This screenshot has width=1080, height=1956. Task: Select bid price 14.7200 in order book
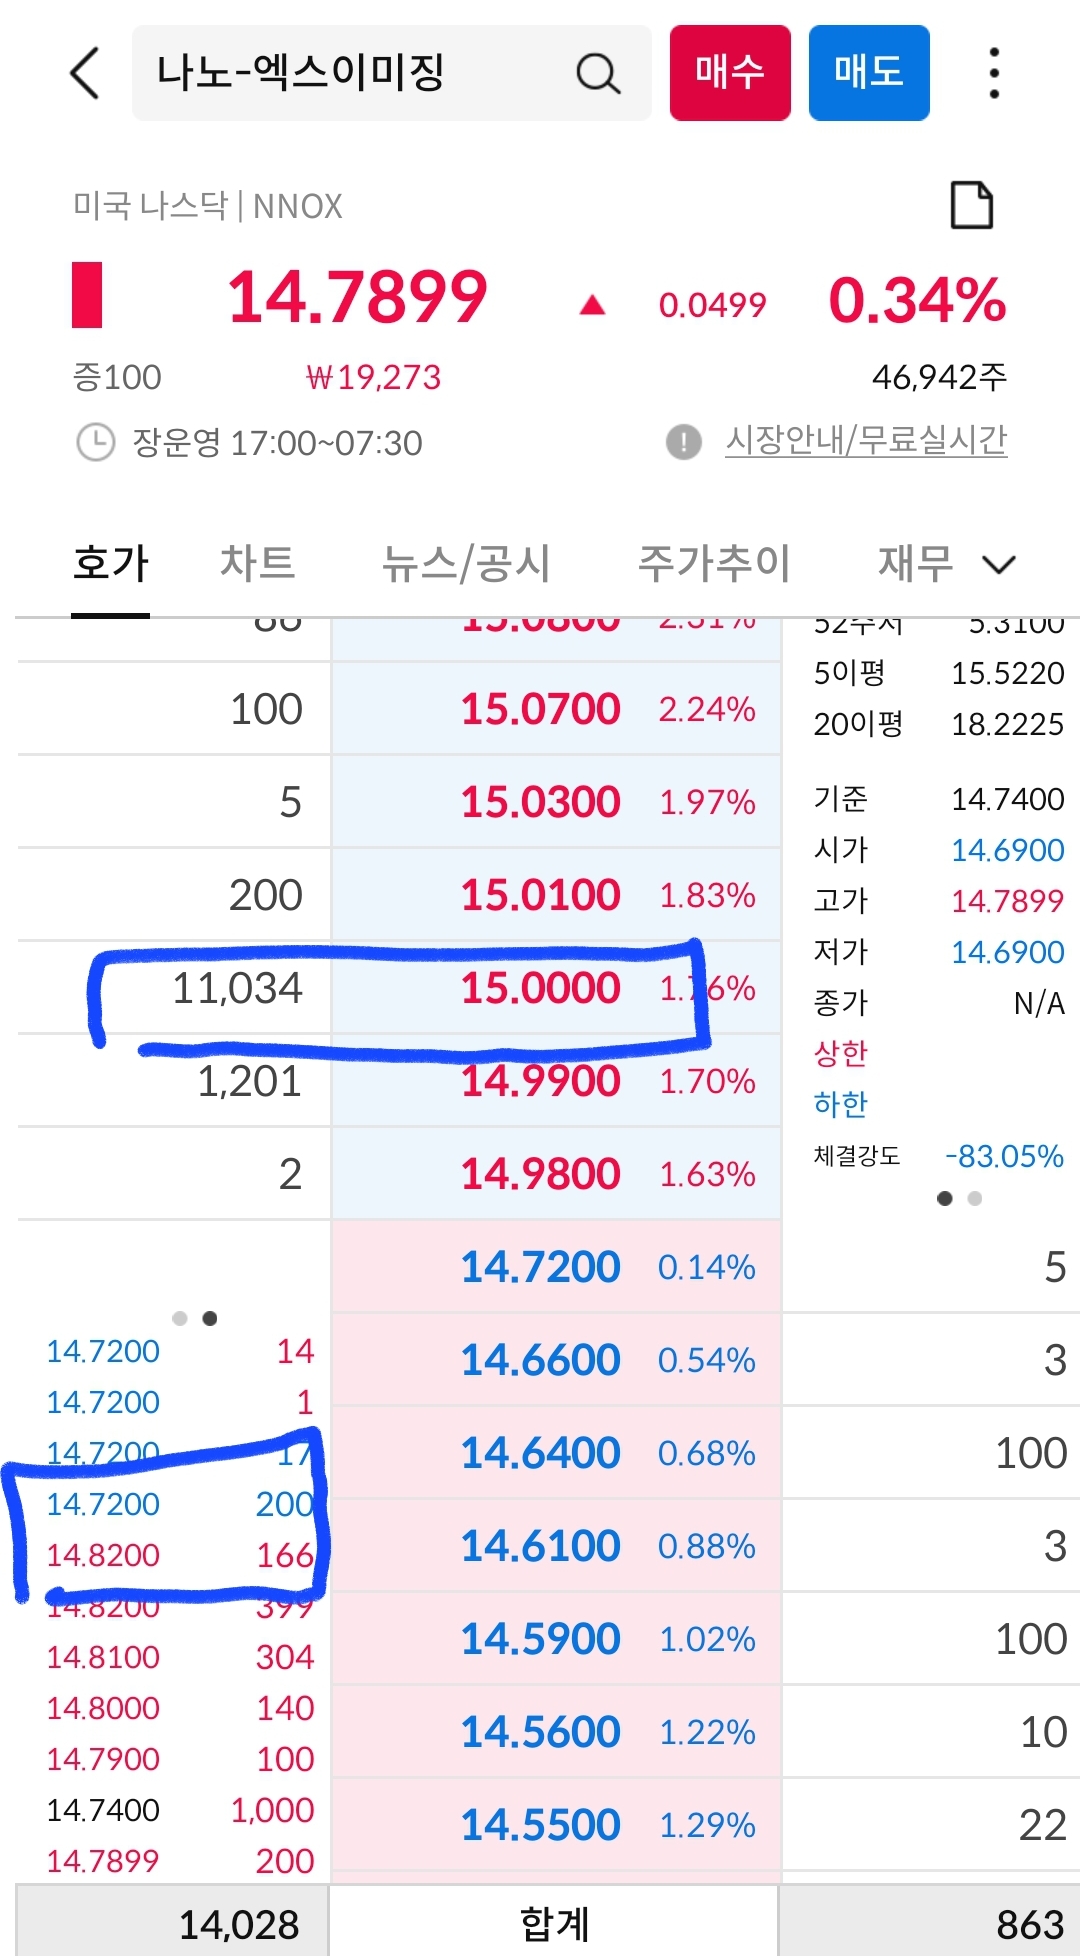pos(540,1267)
